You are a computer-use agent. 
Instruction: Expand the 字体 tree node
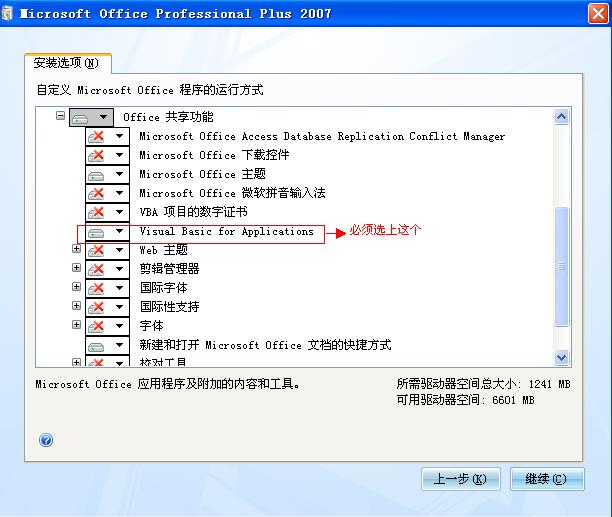pos(76,325)
